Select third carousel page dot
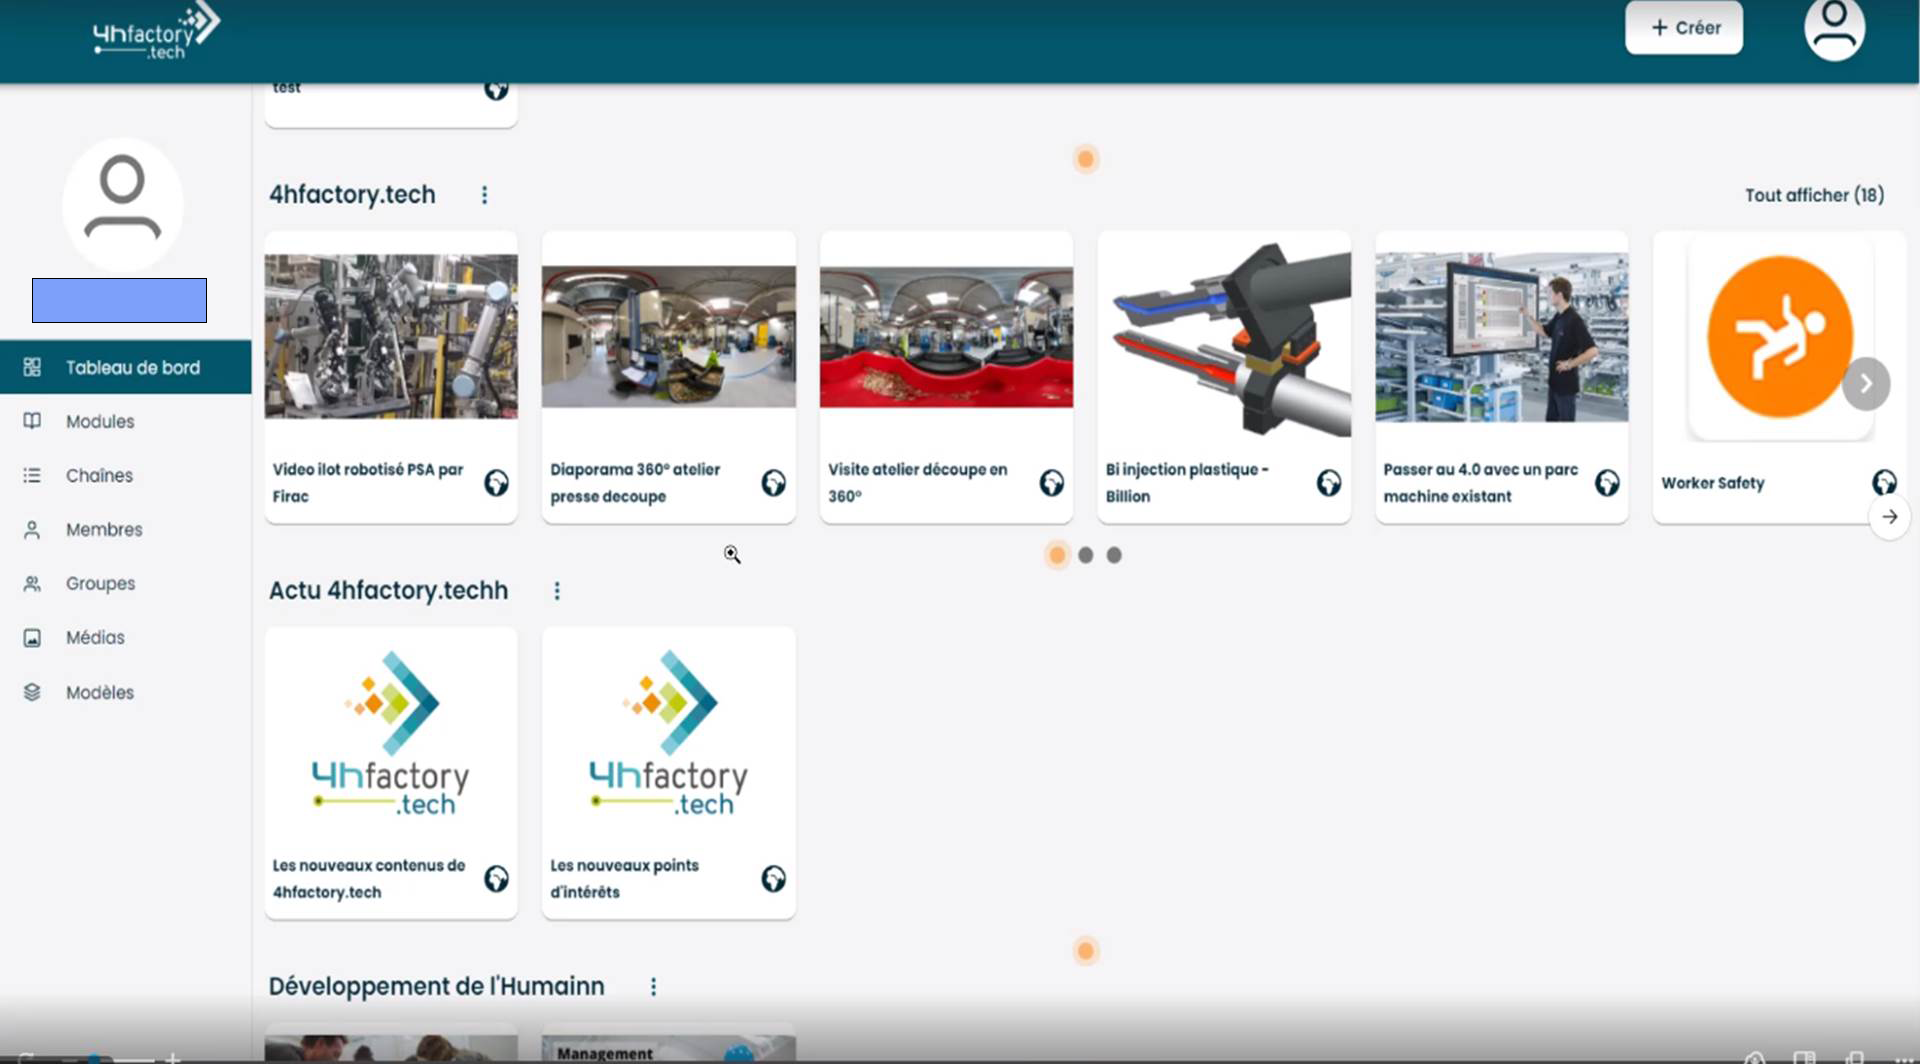The height and width of the screenshot is (1064, 1920). (x=1114, y=555)
